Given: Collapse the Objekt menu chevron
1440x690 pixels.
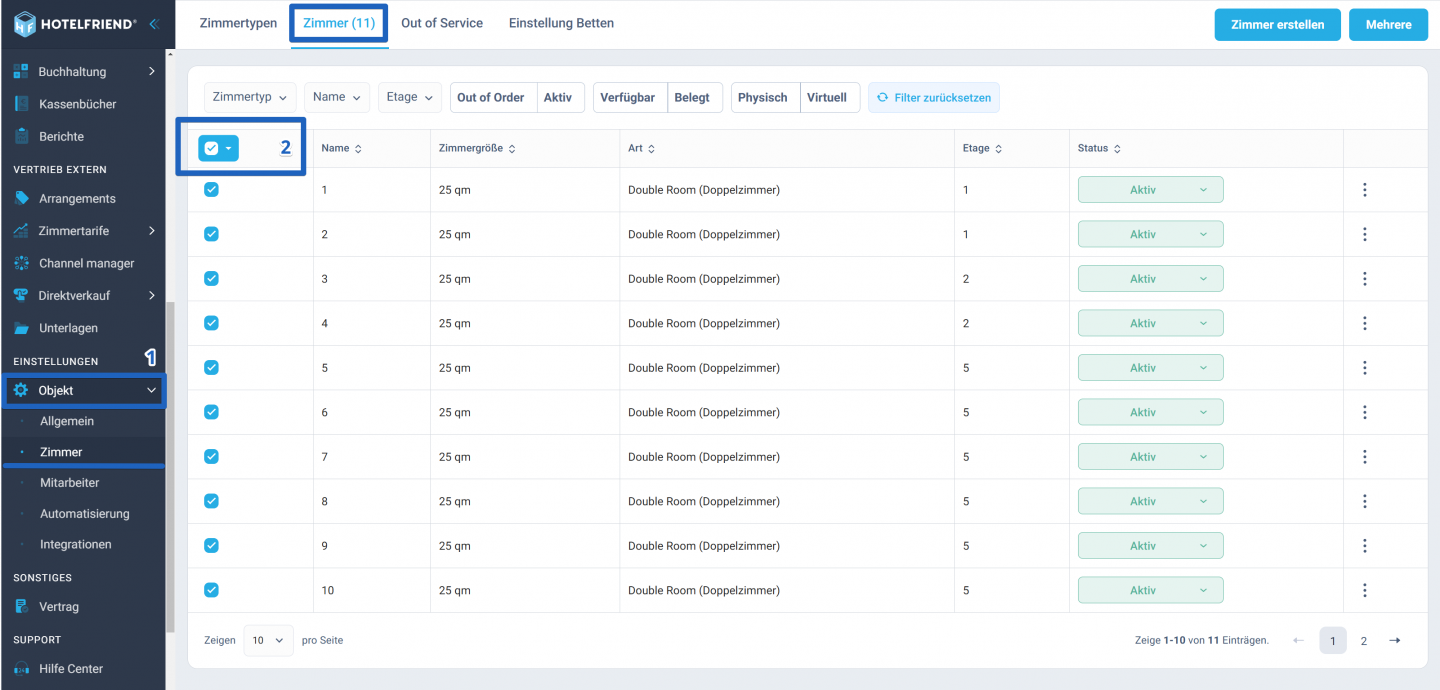Looking at the screenshot, I should 152,390.
